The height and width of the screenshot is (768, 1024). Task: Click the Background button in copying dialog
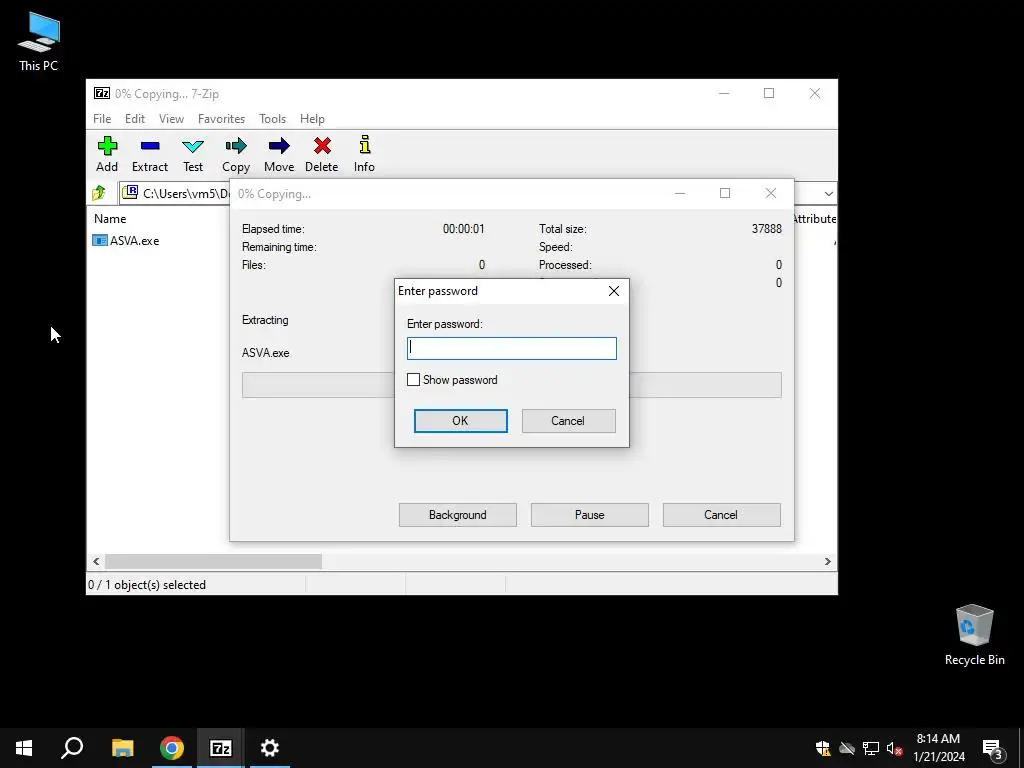(x=458, y=515)
